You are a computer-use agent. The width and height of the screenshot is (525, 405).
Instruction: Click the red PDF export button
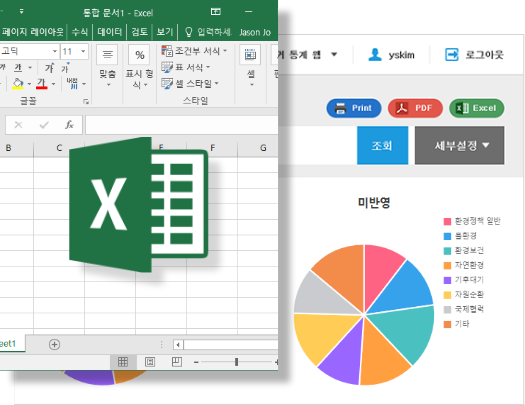tap(415, 108)
